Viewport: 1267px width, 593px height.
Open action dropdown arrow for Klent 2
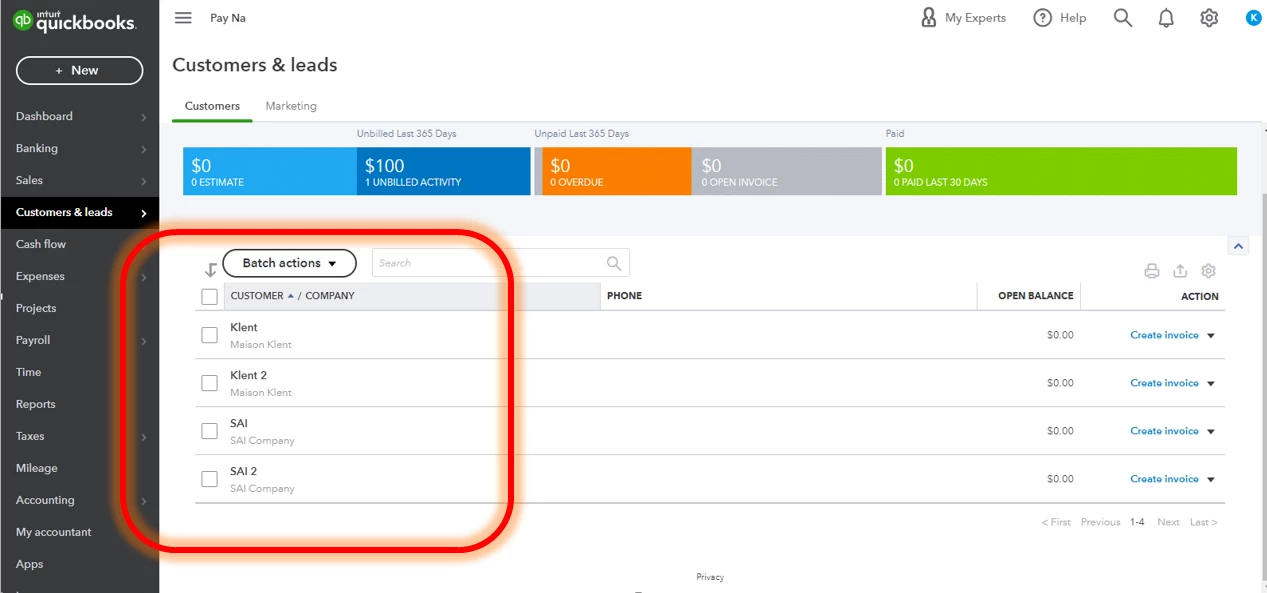tap(1211, 384)
